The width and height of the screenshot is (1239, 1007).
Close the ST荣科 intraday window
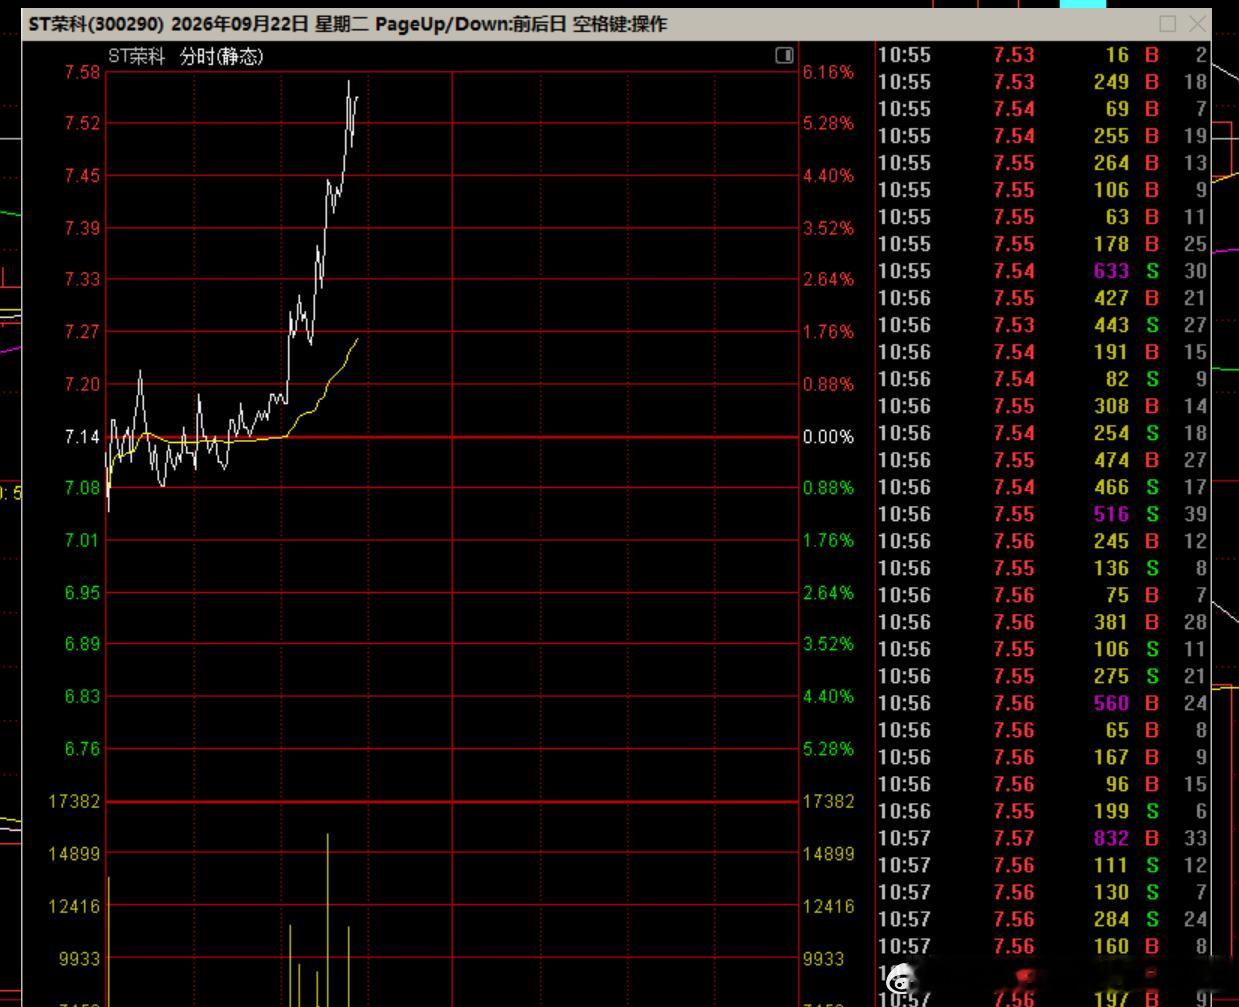pos(1197,23)
